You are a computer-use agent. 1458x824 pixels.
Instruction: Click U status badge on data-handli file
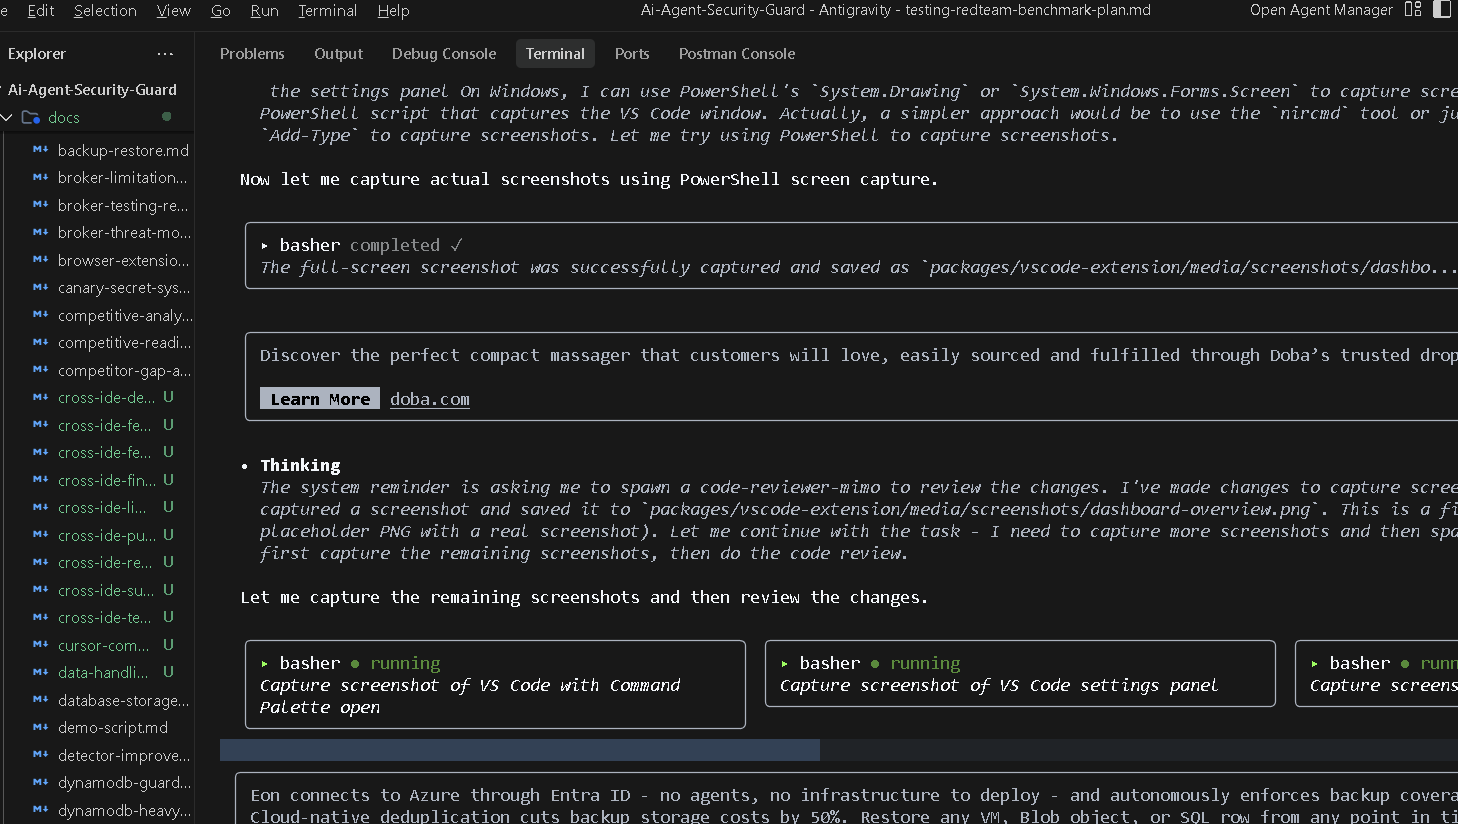click(168, 672)
